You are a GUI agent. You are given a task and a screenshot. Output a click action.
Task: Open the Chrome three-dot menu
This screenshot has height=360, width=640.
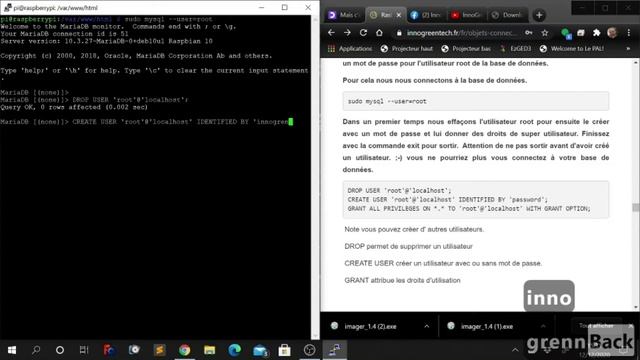tap(629, 33)
